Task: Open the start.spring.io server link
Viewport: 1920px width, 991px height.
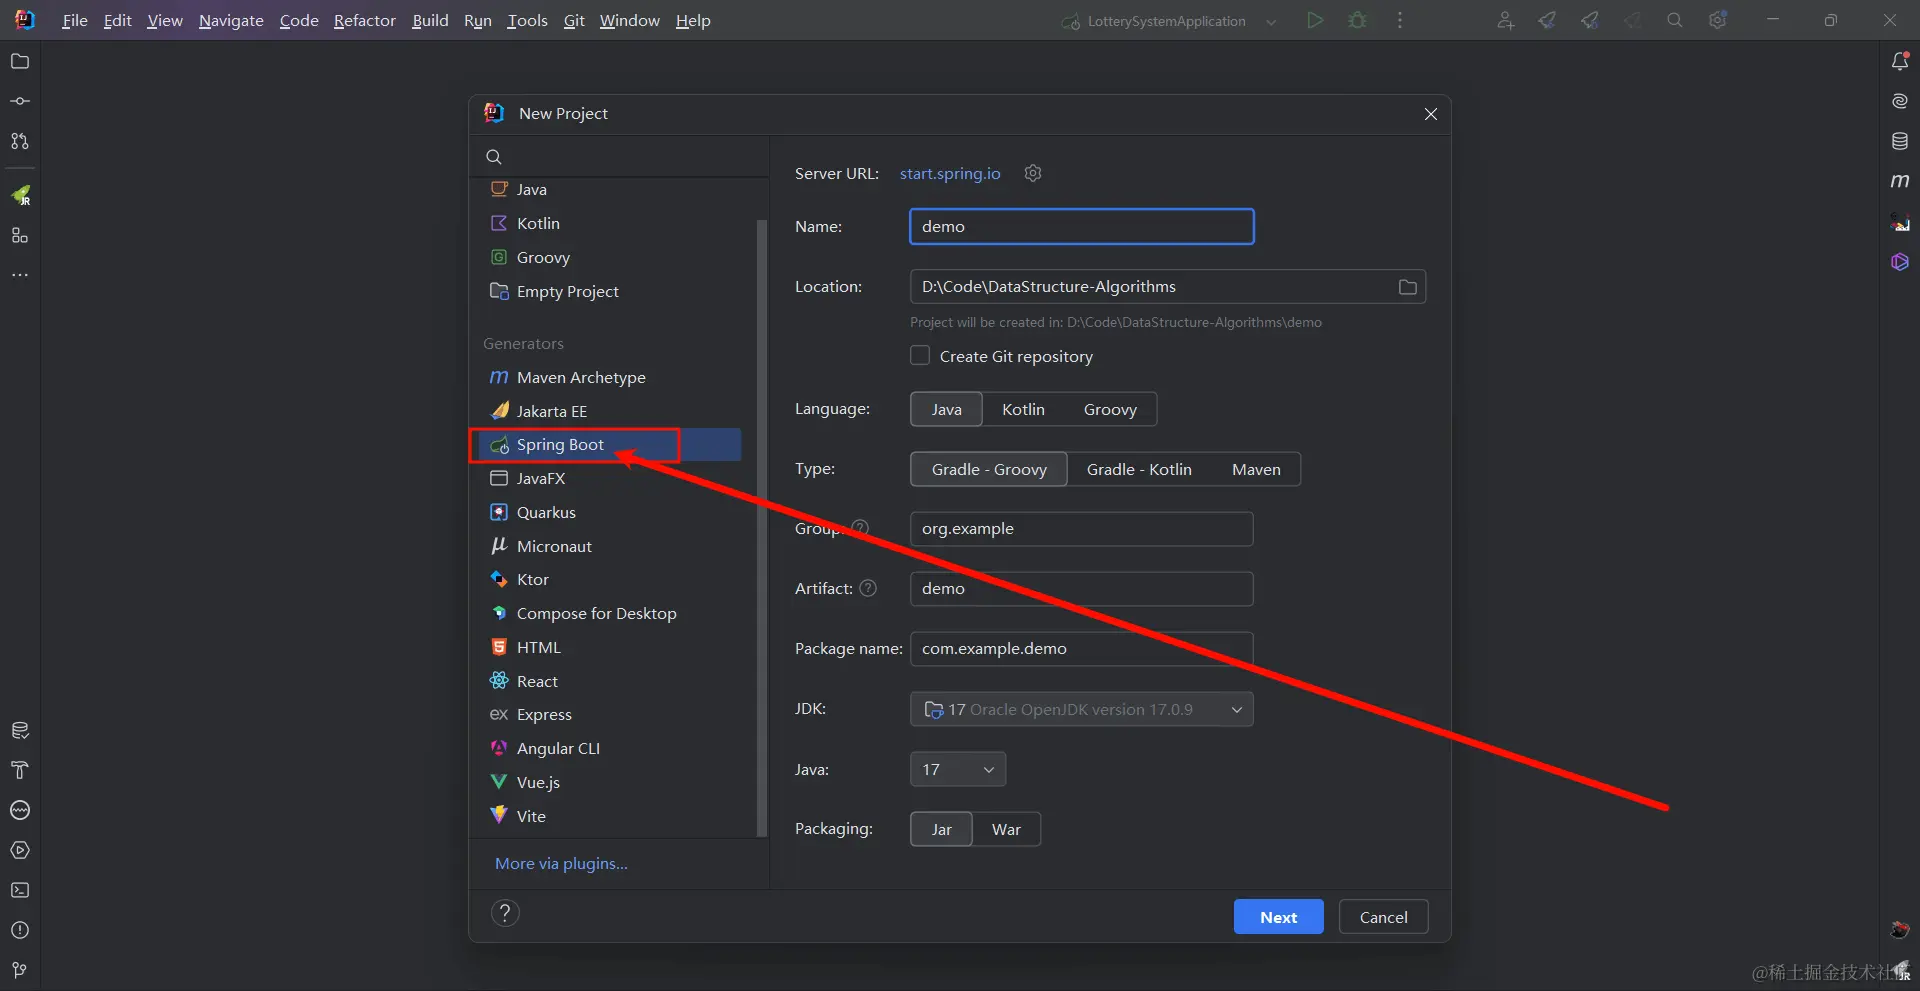Action: click(950, 173)
